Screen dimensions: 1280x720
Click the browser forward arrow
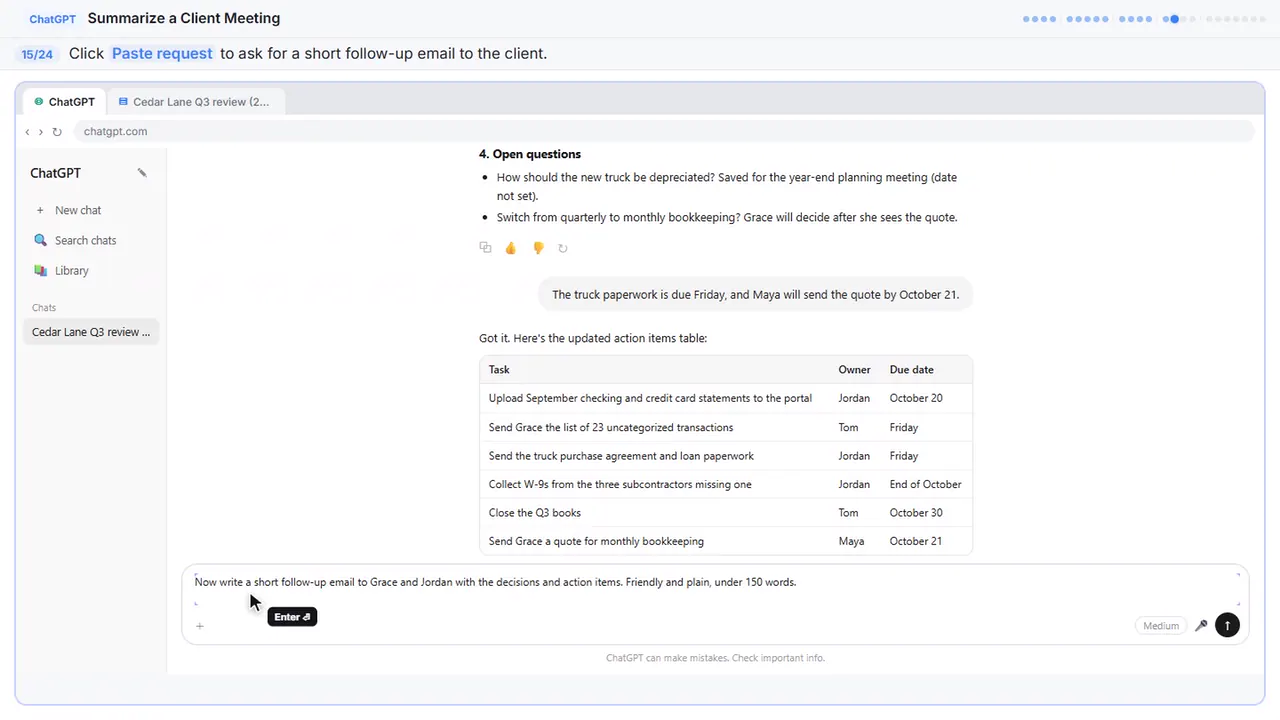click(41, 131)
